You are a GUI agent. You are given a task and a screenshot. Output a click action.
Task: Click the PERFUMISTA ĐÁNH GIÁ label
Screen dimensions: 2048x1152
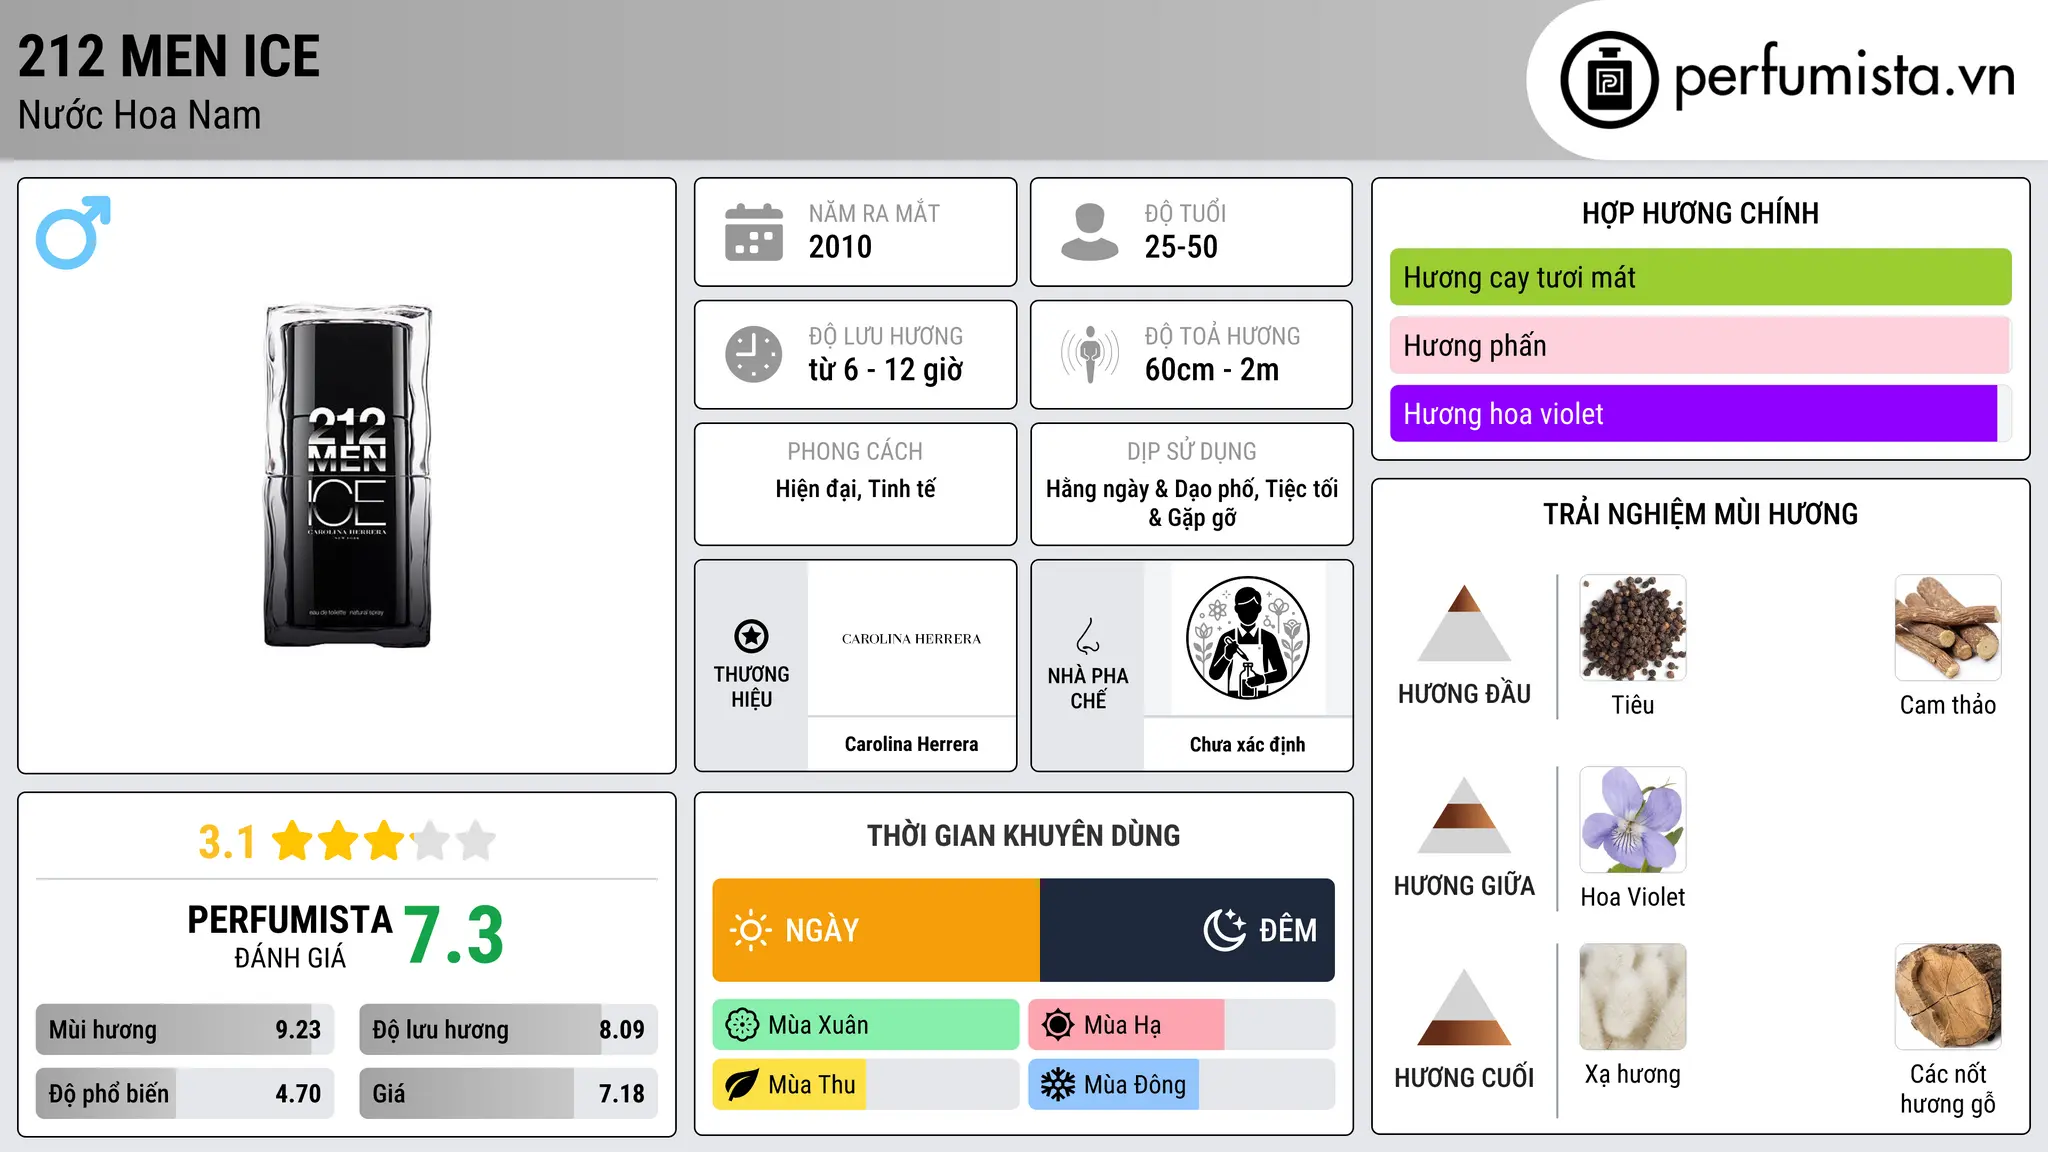pyautogui.click(x=290, y=936)
